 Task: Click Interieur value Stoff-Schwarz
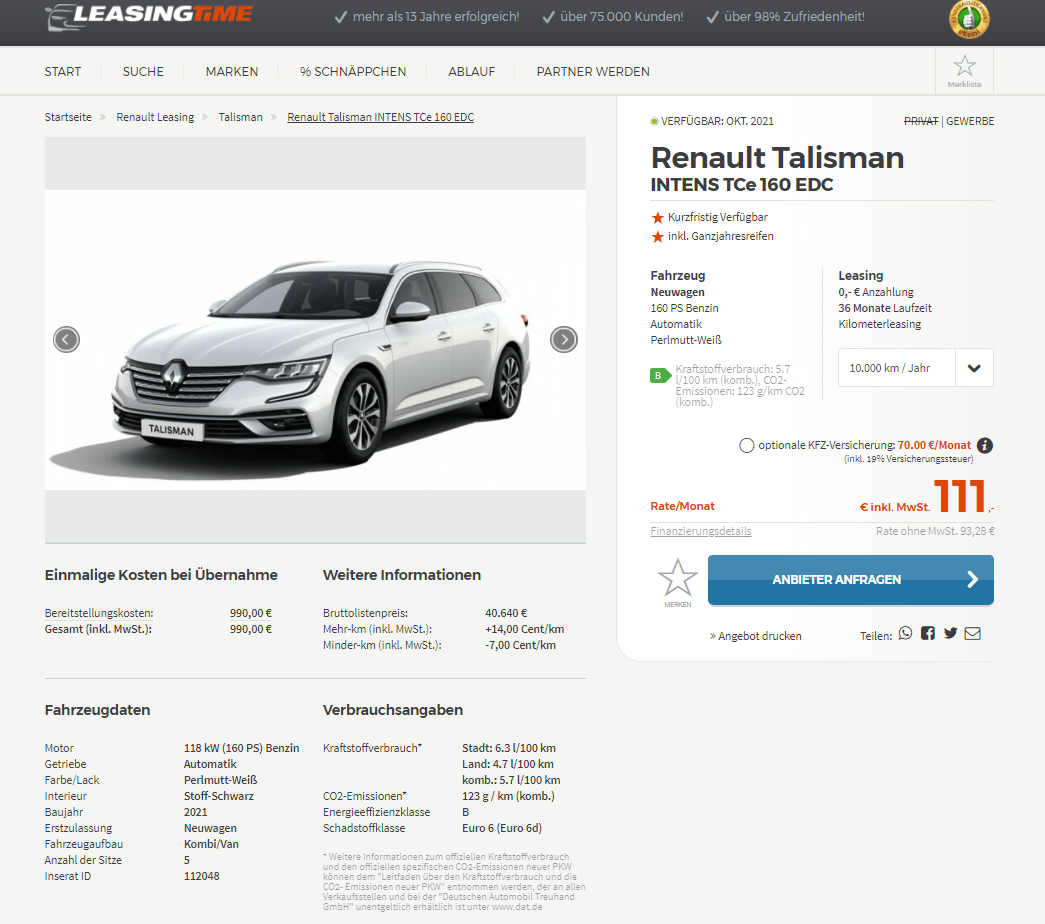point(219,796)
